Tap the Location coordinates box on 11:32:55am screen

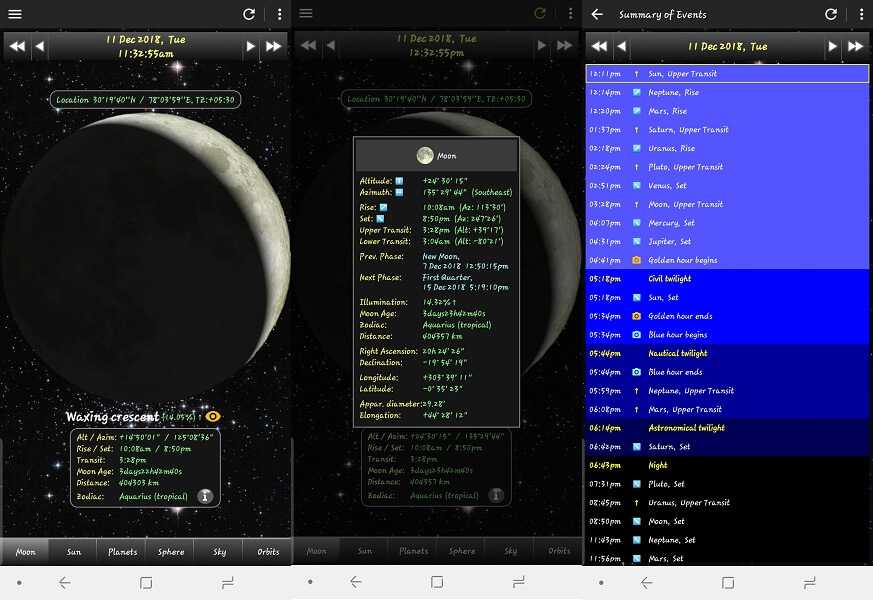[146, 100]
